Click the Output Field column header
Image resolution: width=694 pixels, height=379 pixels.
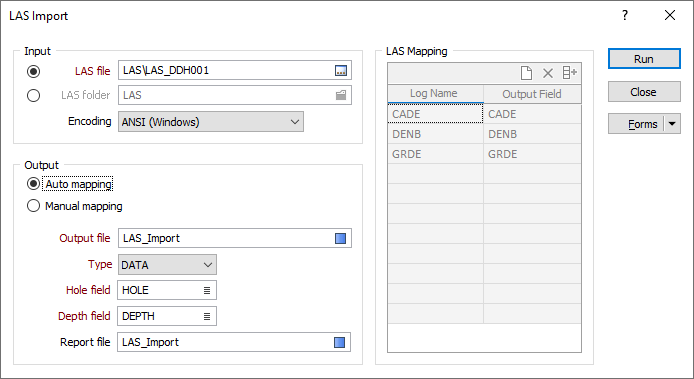tap(532, 94)
